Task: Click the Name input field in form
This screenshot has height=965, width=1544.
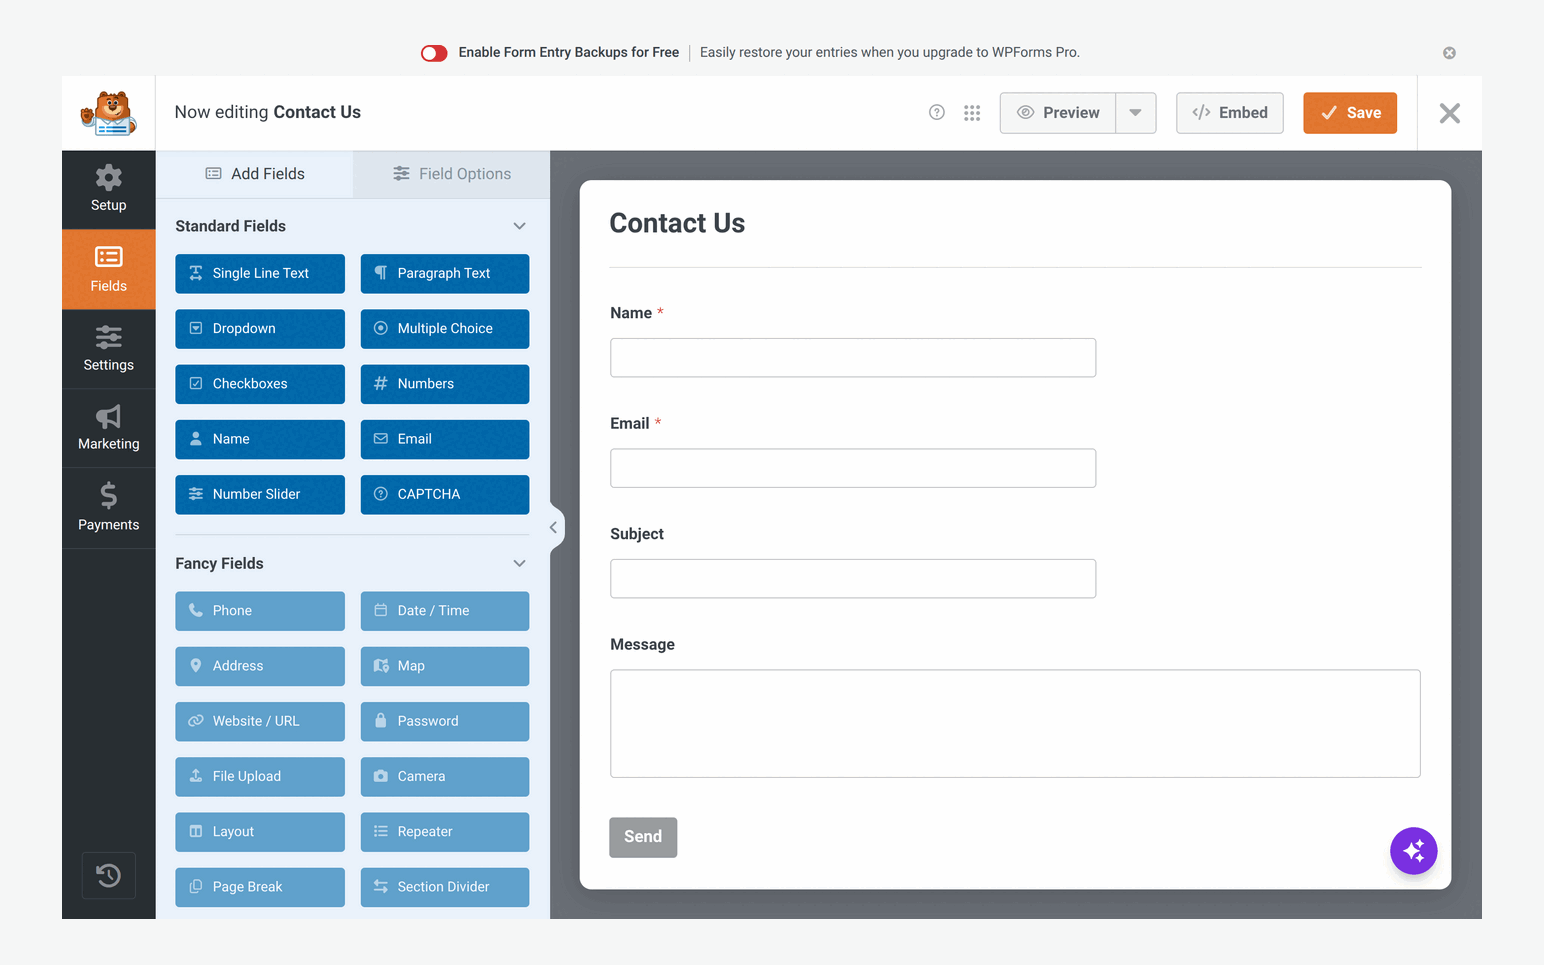Action: coord(853,358)
